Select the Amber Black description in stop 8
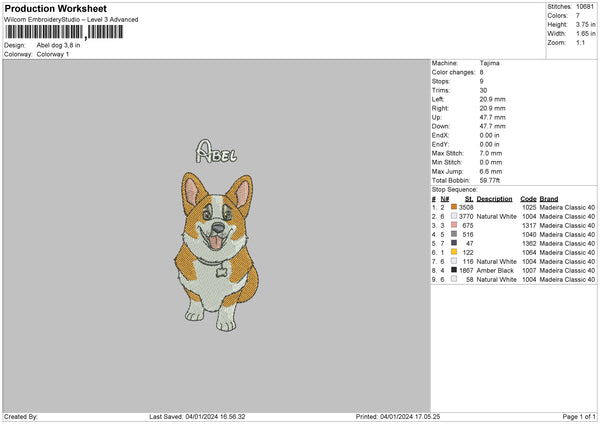The height and width of the screenshot is (424, 600). 495,270
